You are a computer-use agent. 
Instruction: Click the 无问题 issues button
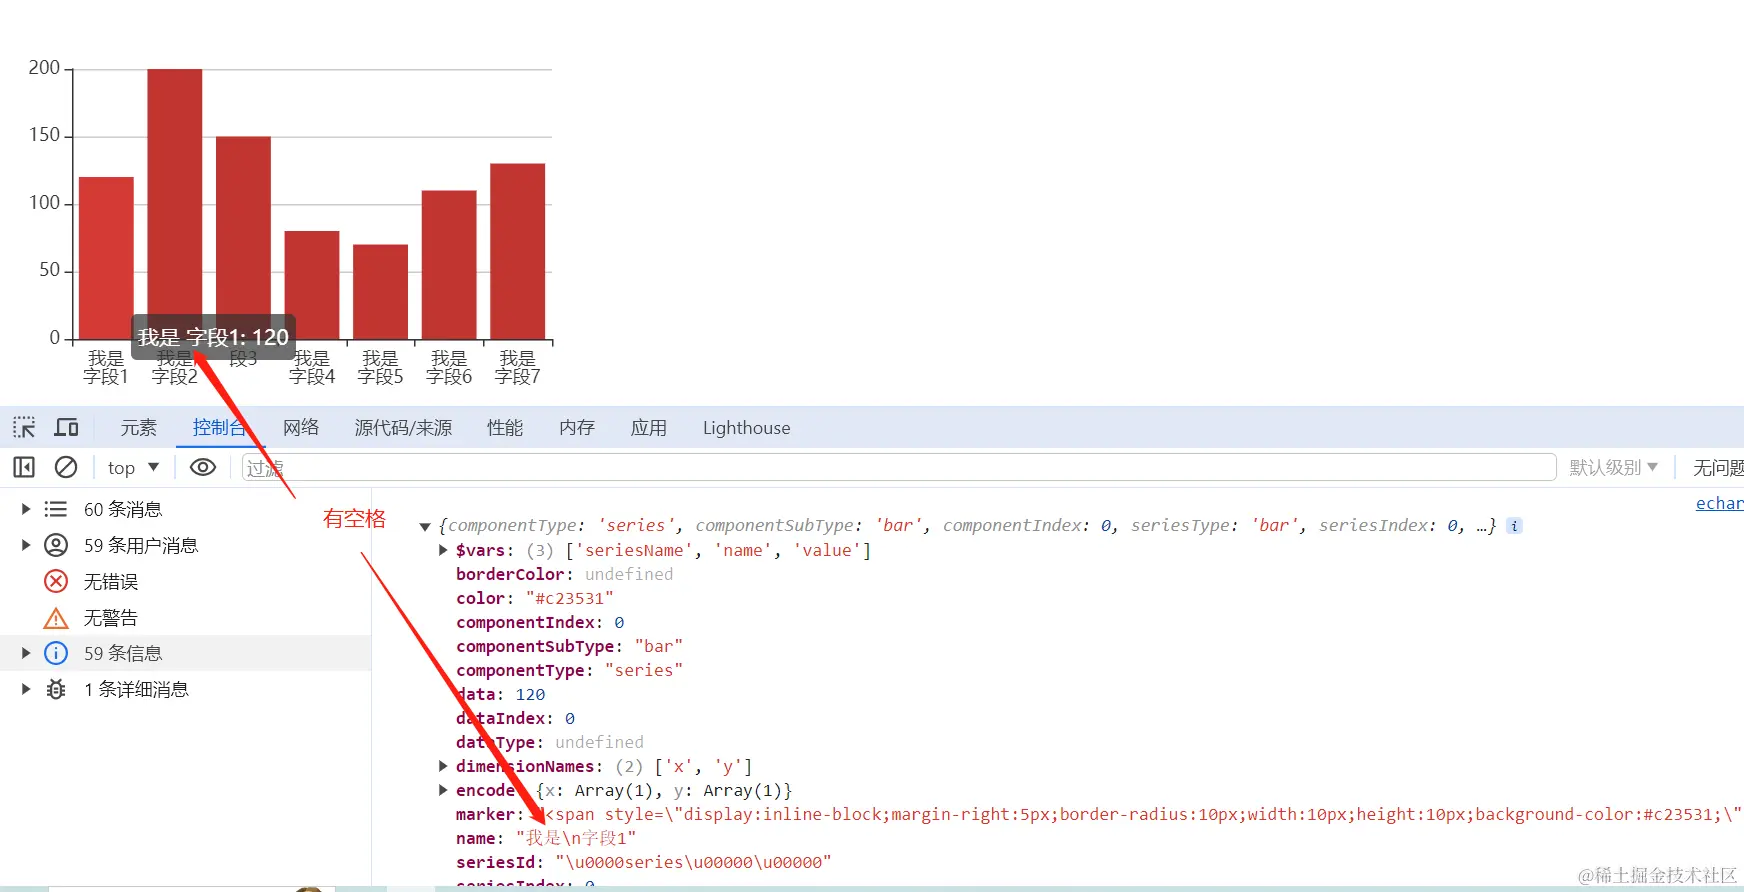[1718, 467]
